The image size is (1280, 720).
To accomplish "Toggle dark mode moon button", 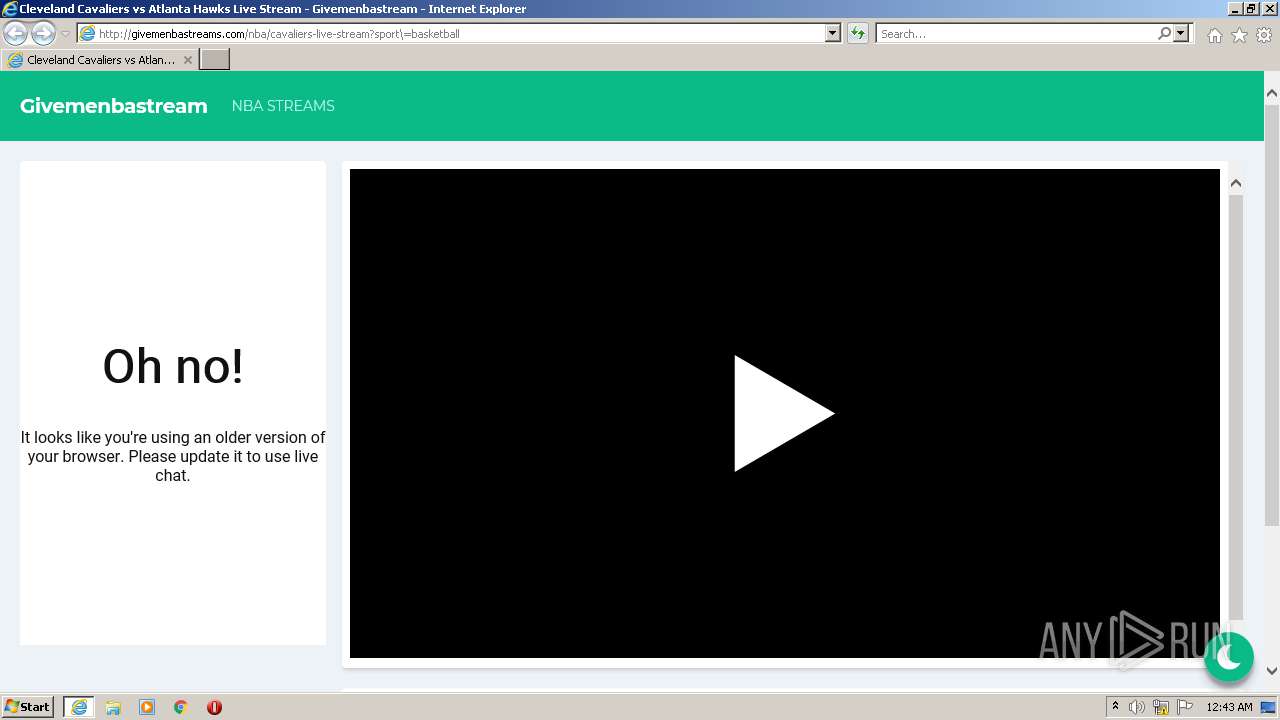I will coord(1228,657).
